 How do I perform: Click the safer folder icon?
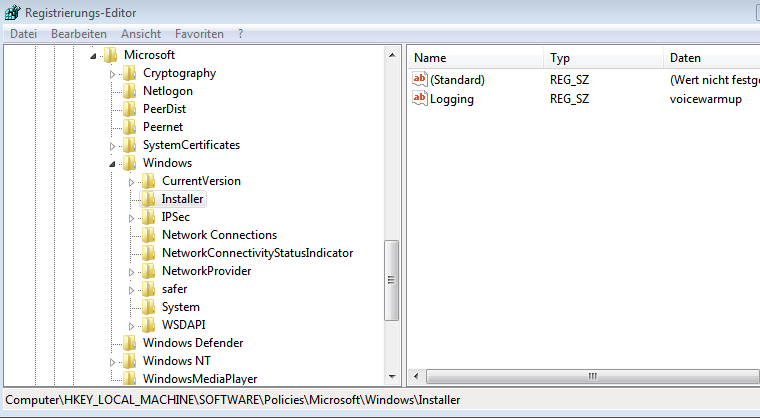(148, 289)
